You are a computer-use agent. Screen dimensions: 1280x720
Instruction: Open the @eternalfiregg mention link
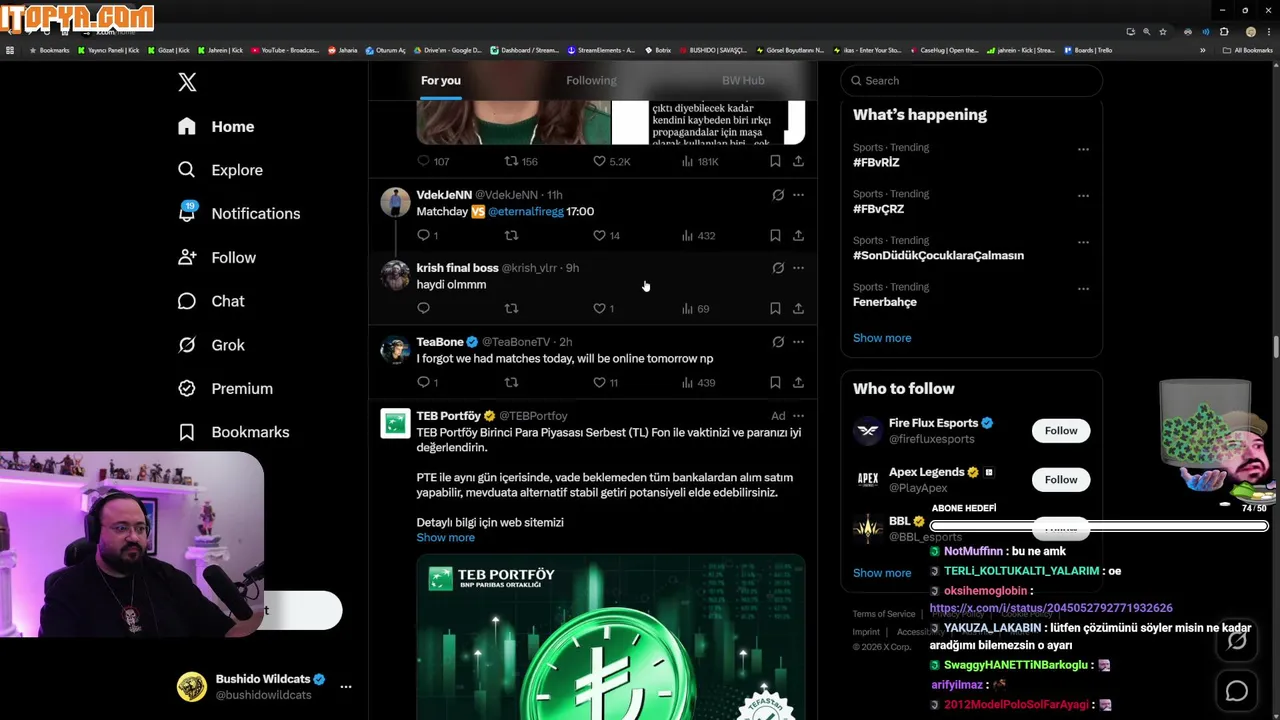[x=525, y=212]
